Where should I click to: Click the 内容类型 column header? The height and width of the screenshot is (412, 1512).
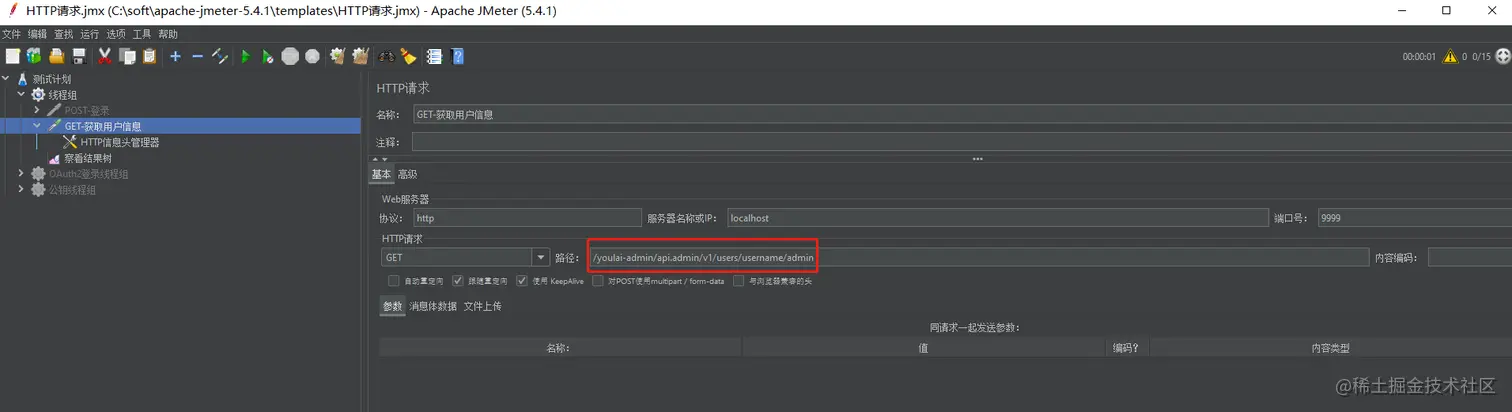point(1330,348)
